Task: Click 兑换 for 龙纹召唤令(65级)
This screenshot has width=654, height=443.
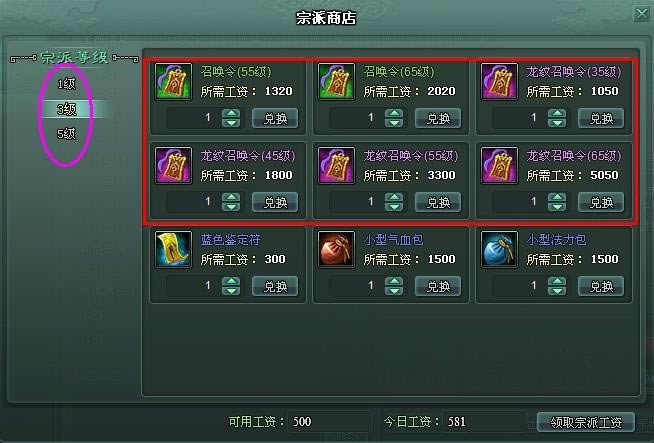Action: click(x=601, y=202)
